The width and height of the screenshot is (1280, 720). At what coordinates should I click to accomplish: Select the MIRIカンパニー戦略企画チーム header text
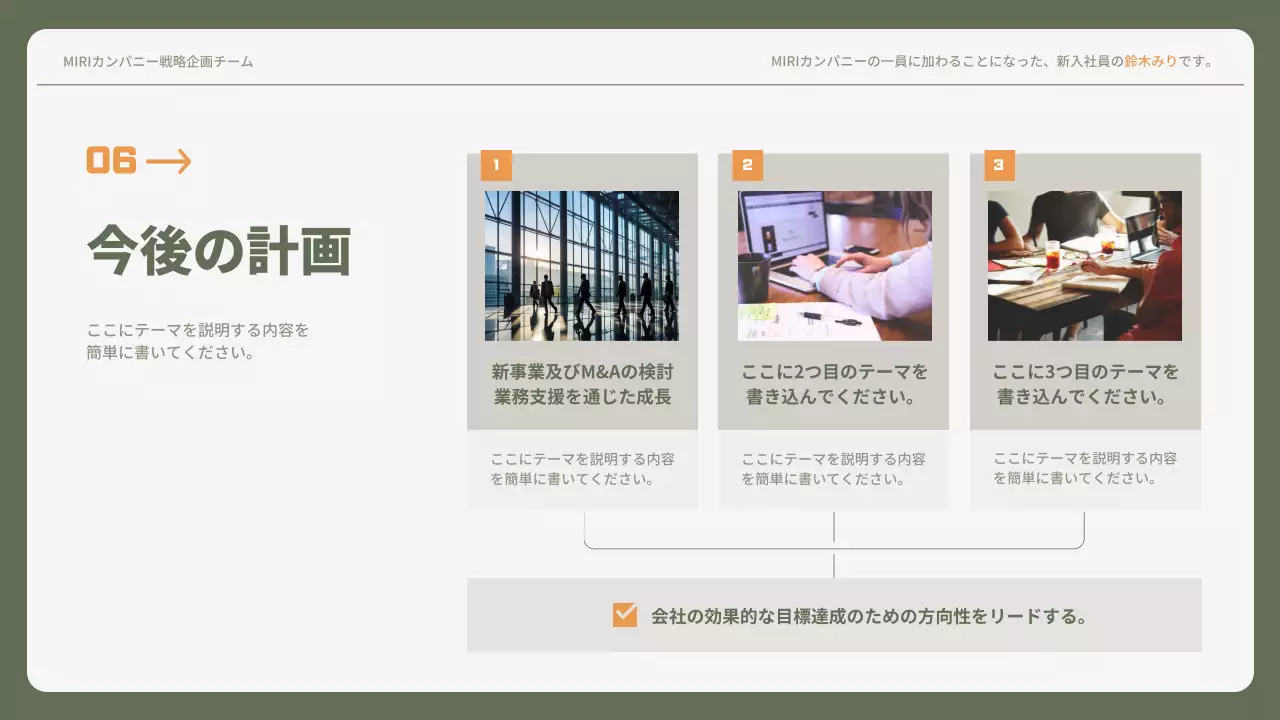point(158,61)
